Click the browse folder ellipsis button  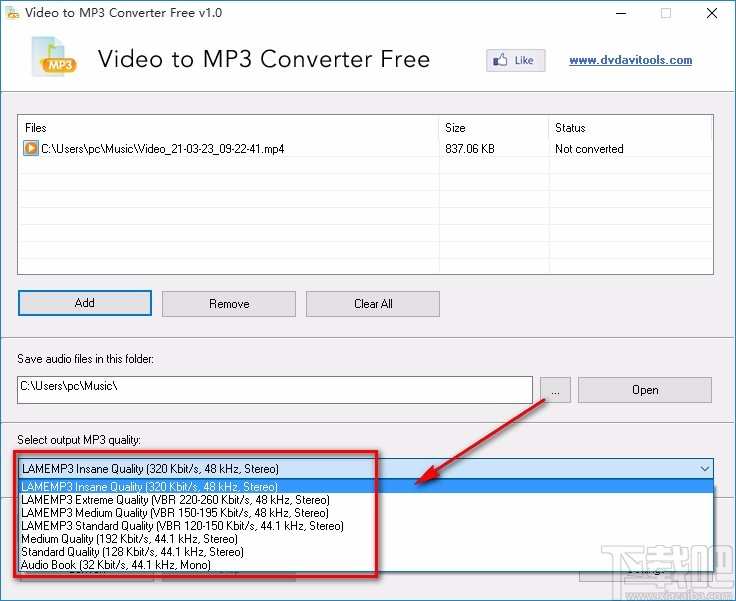point(555,390)
